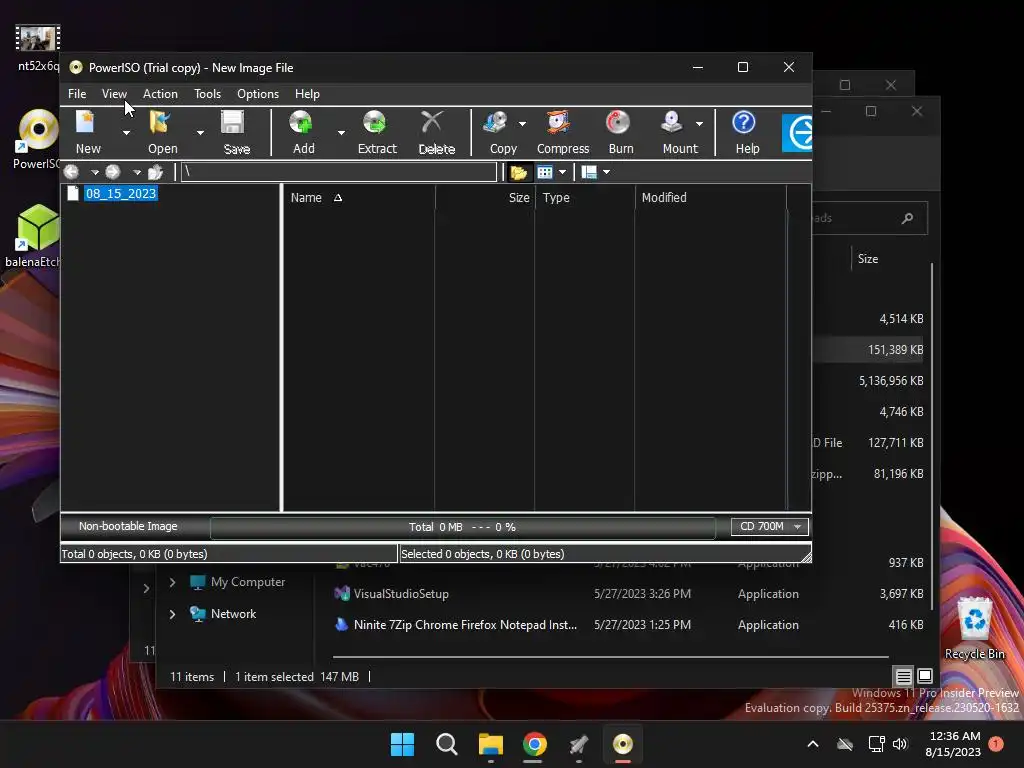Expand Network in Explorer tree
Image resolution: width=1024 pixels, height=768 pixels.
tap(172, 614)
